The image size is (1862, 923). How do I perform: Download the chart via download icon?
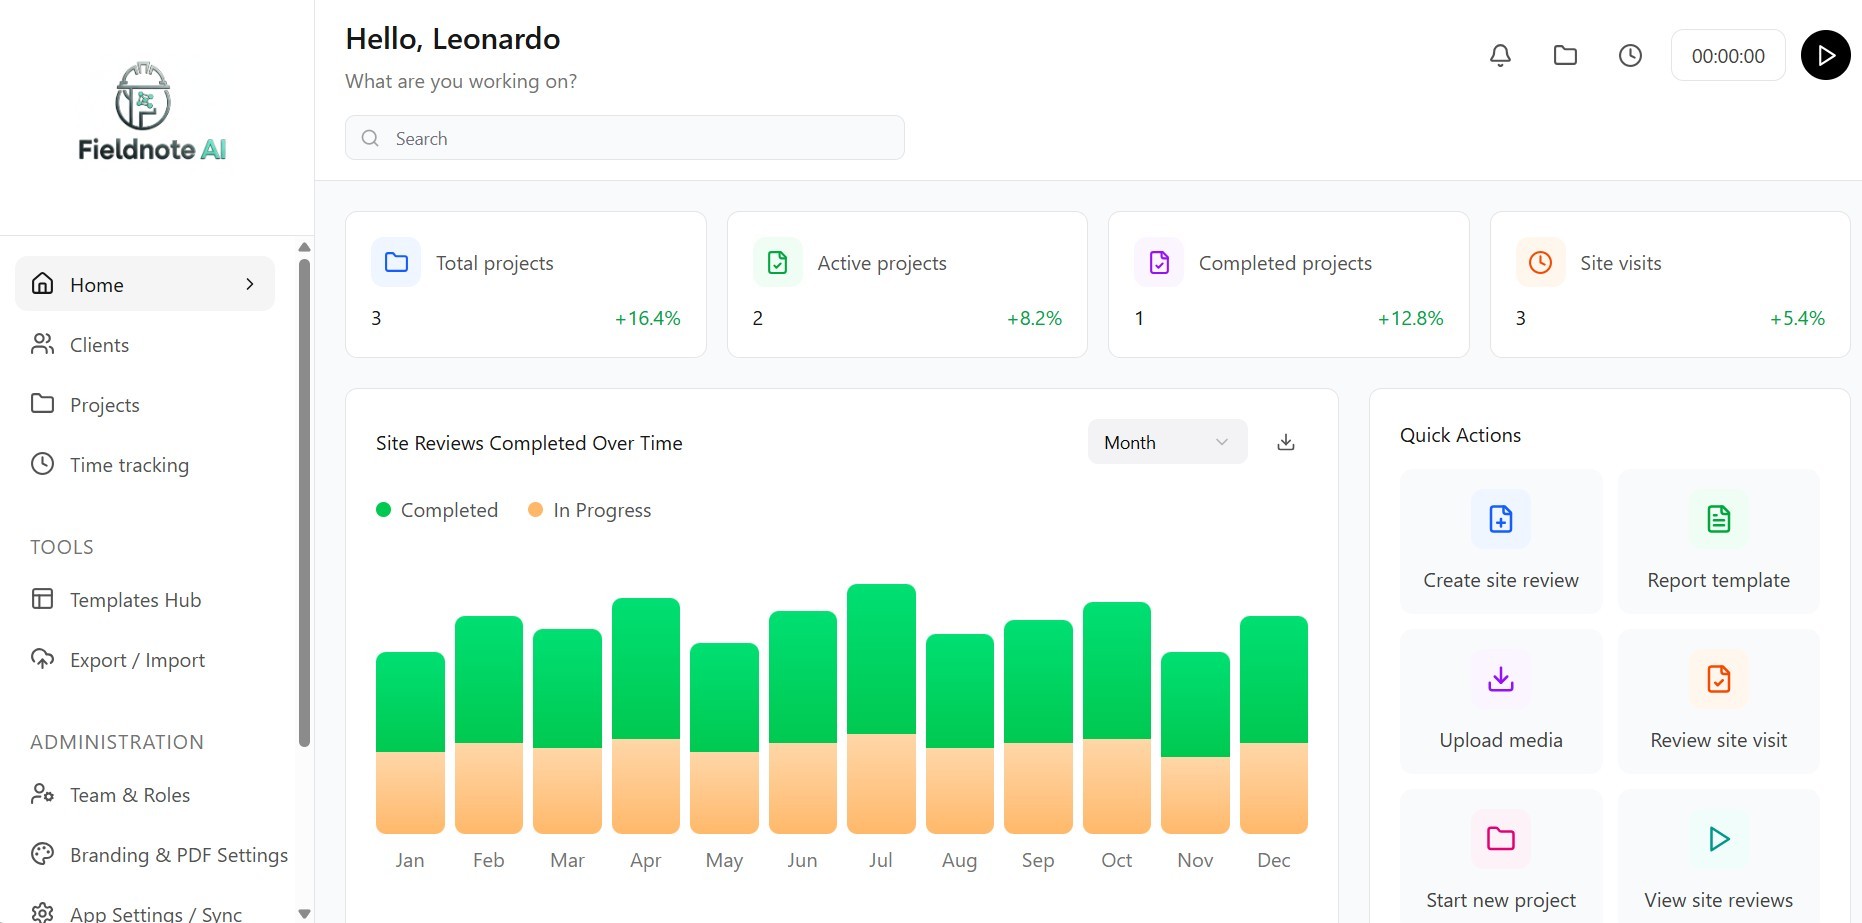pyautogui.click(x=1286, y=442)
